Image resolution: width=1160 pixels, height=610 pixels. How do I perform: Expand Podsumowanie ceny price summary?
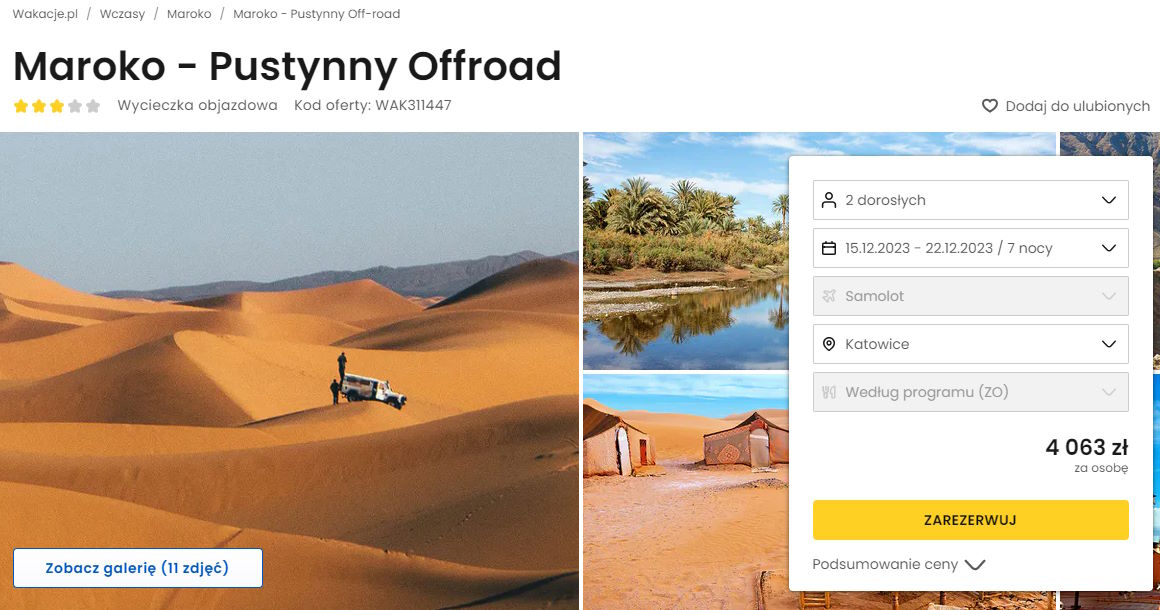(x=899, y=564)
